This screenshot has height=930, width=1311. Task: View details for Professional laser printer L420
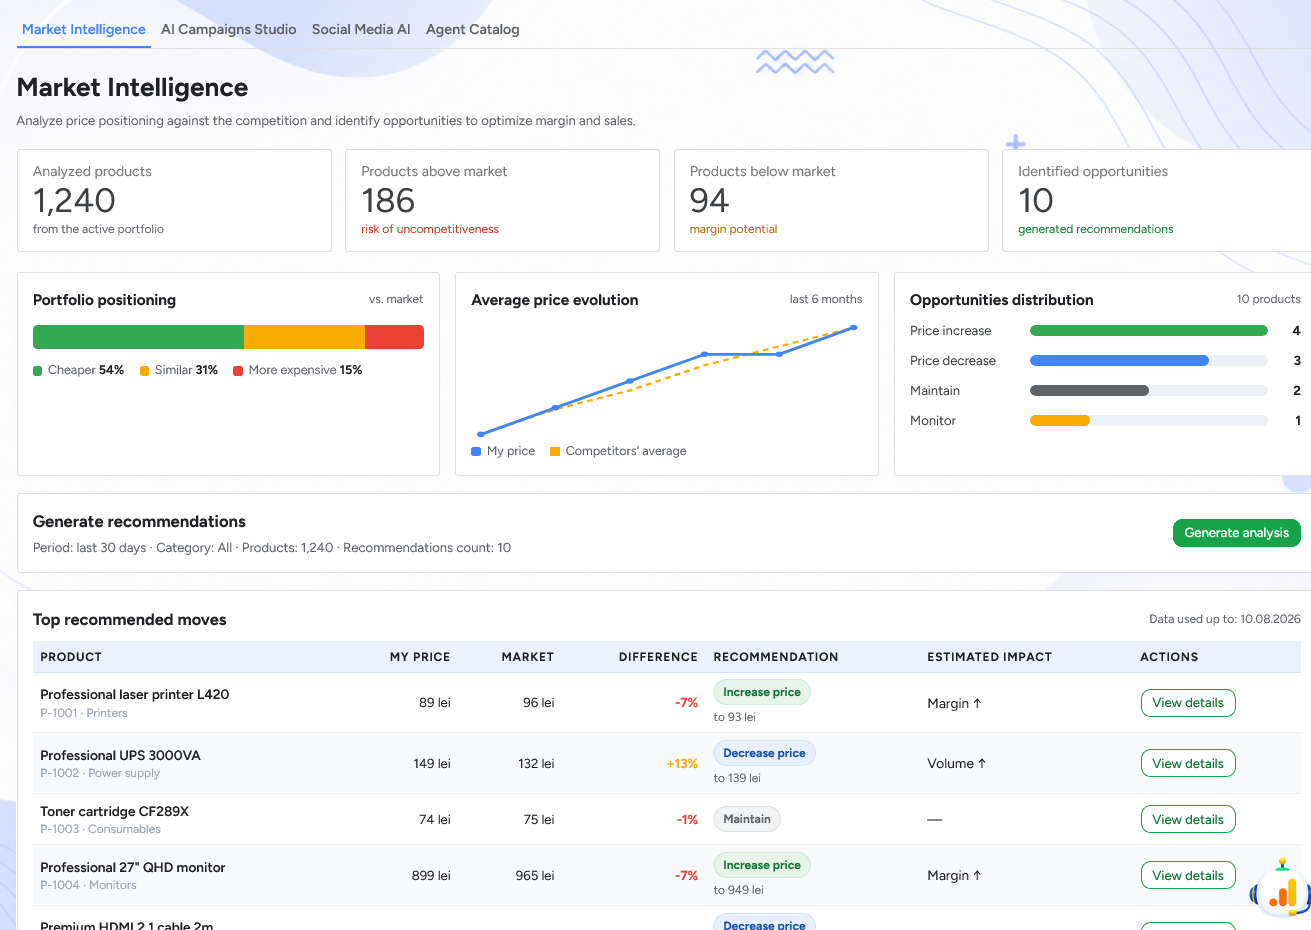tap(1188, 703)
